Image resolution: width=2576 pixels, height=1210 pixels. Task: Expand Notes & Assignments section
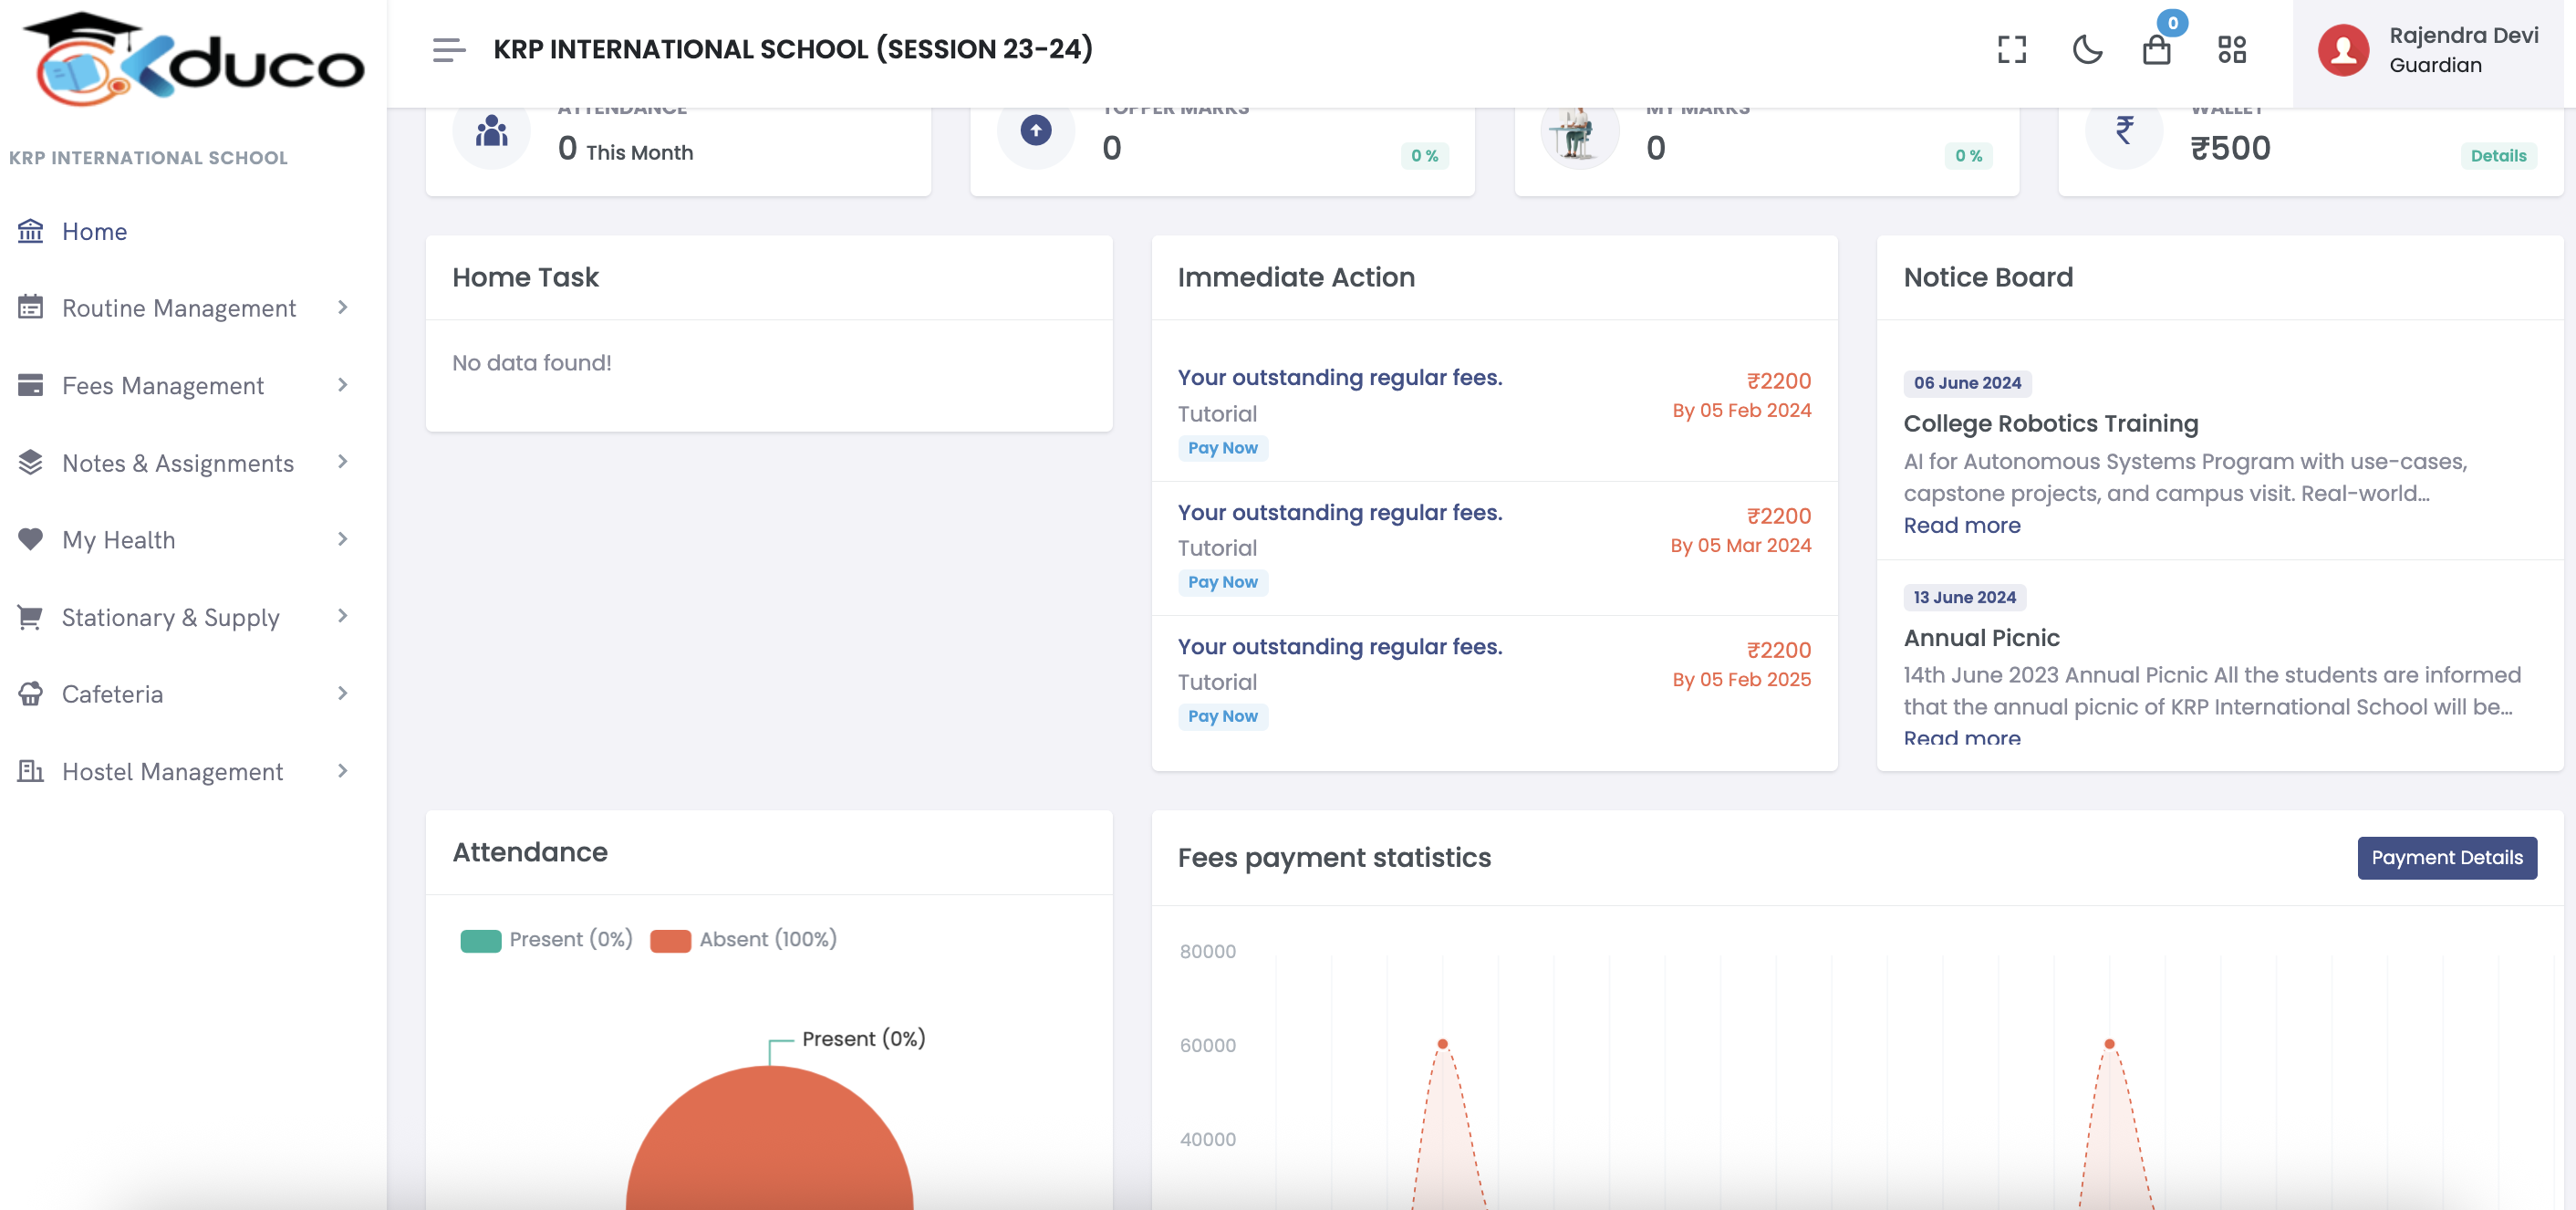click(x=343, y=462)
